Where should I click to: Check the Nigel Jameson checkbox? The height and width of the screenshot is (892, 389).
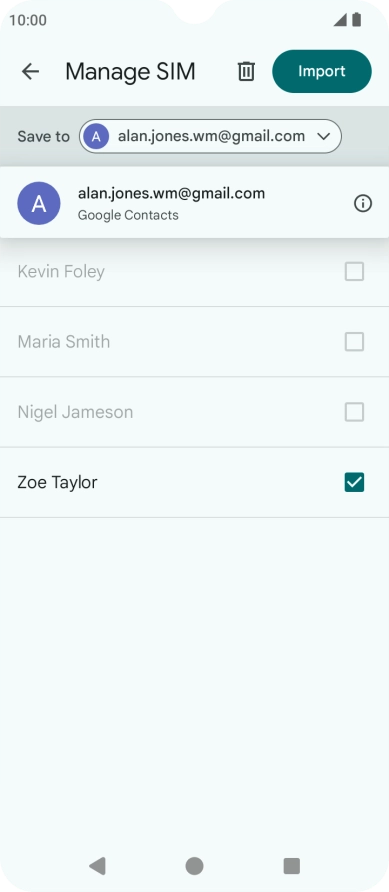point(354,412)
